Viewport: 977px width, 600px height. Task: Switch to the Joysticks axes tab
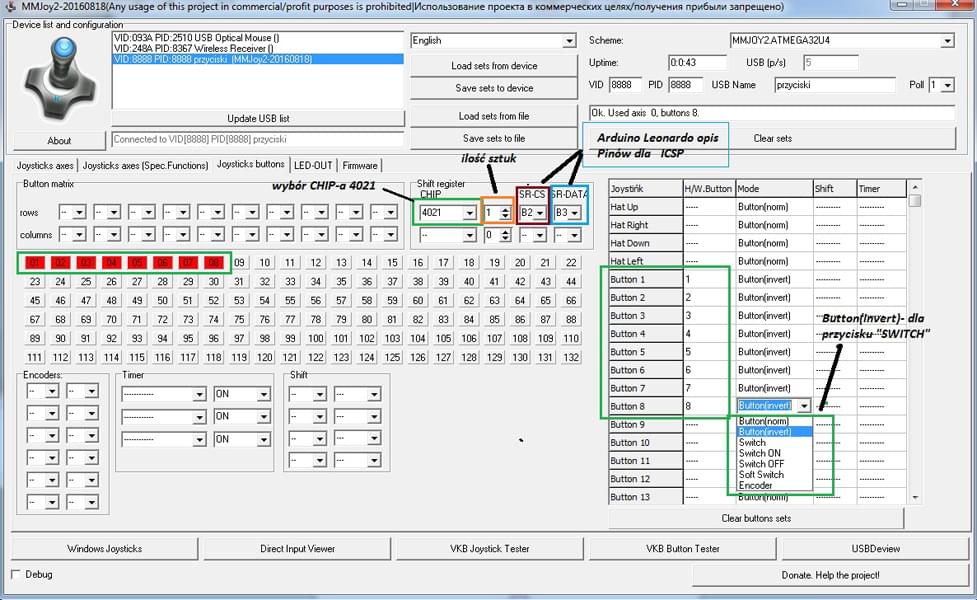point(46,165)
